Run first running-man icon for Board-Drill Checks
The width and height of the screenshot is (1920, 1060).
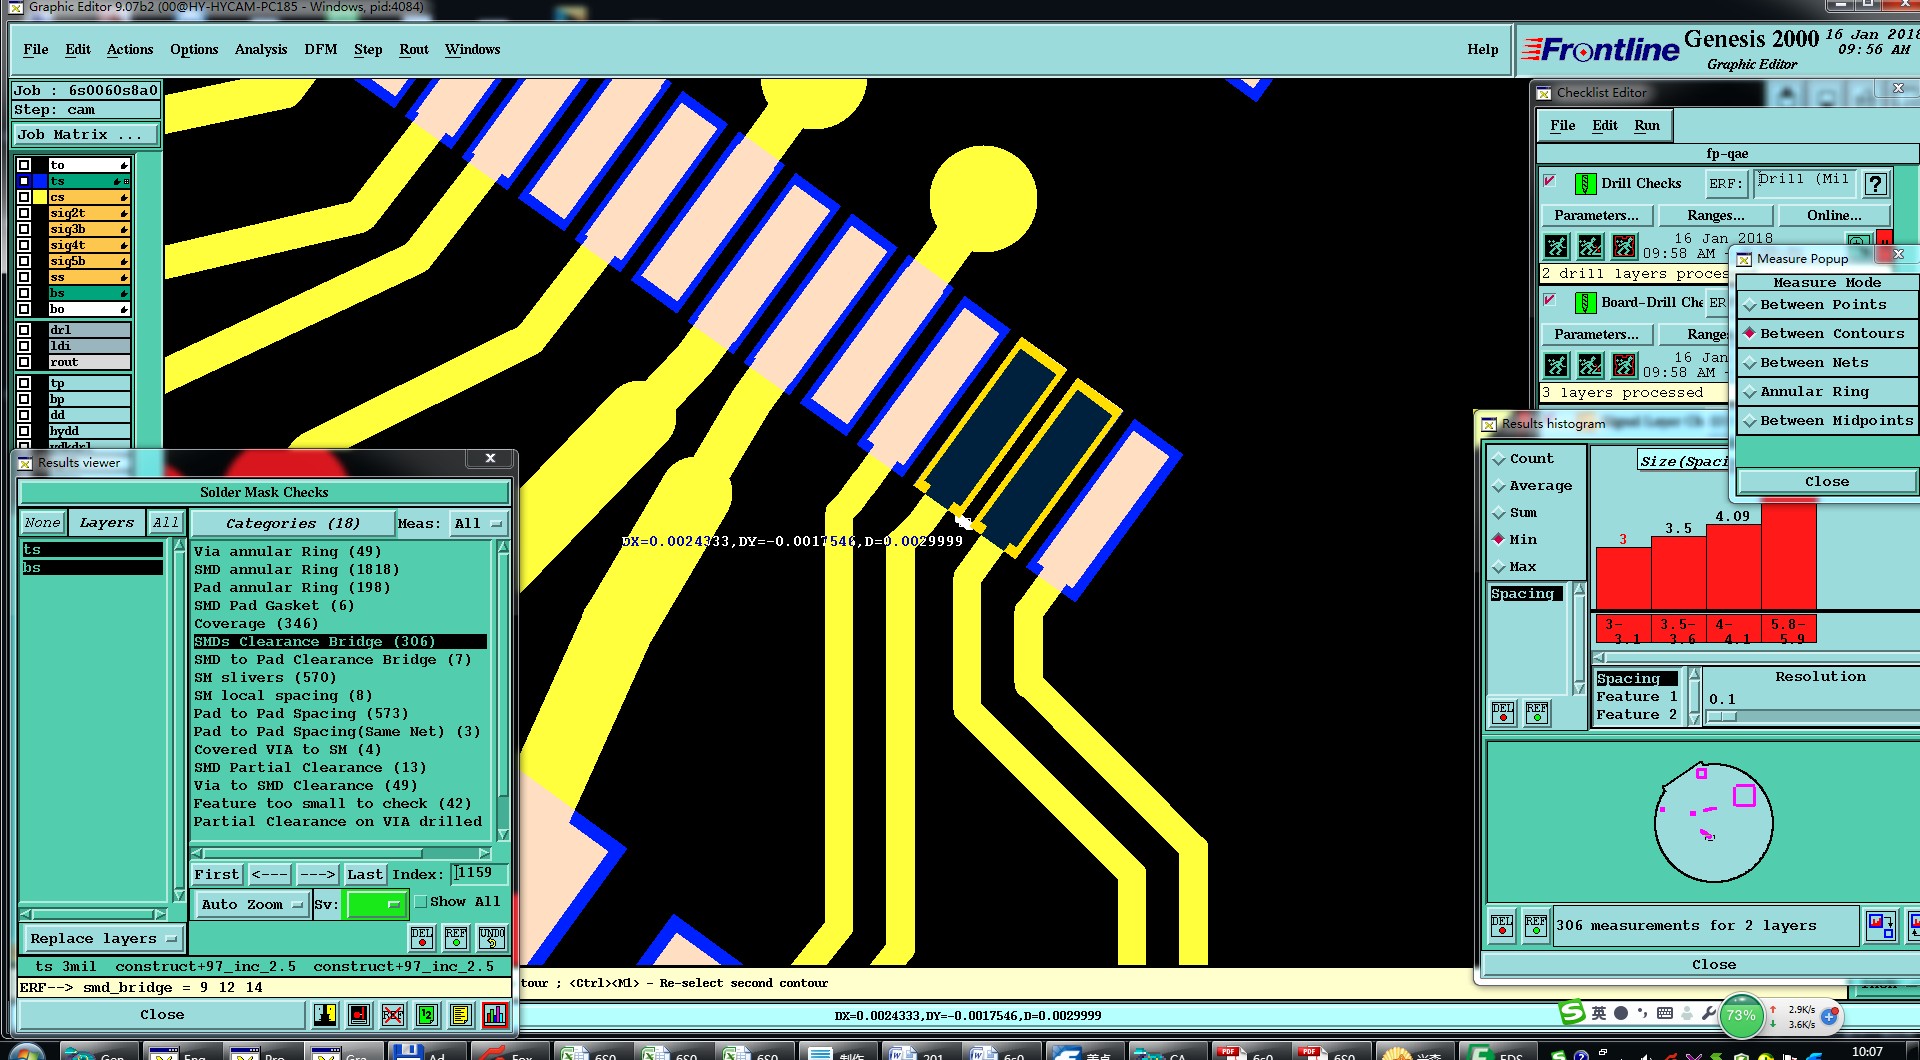[1557, 365]
